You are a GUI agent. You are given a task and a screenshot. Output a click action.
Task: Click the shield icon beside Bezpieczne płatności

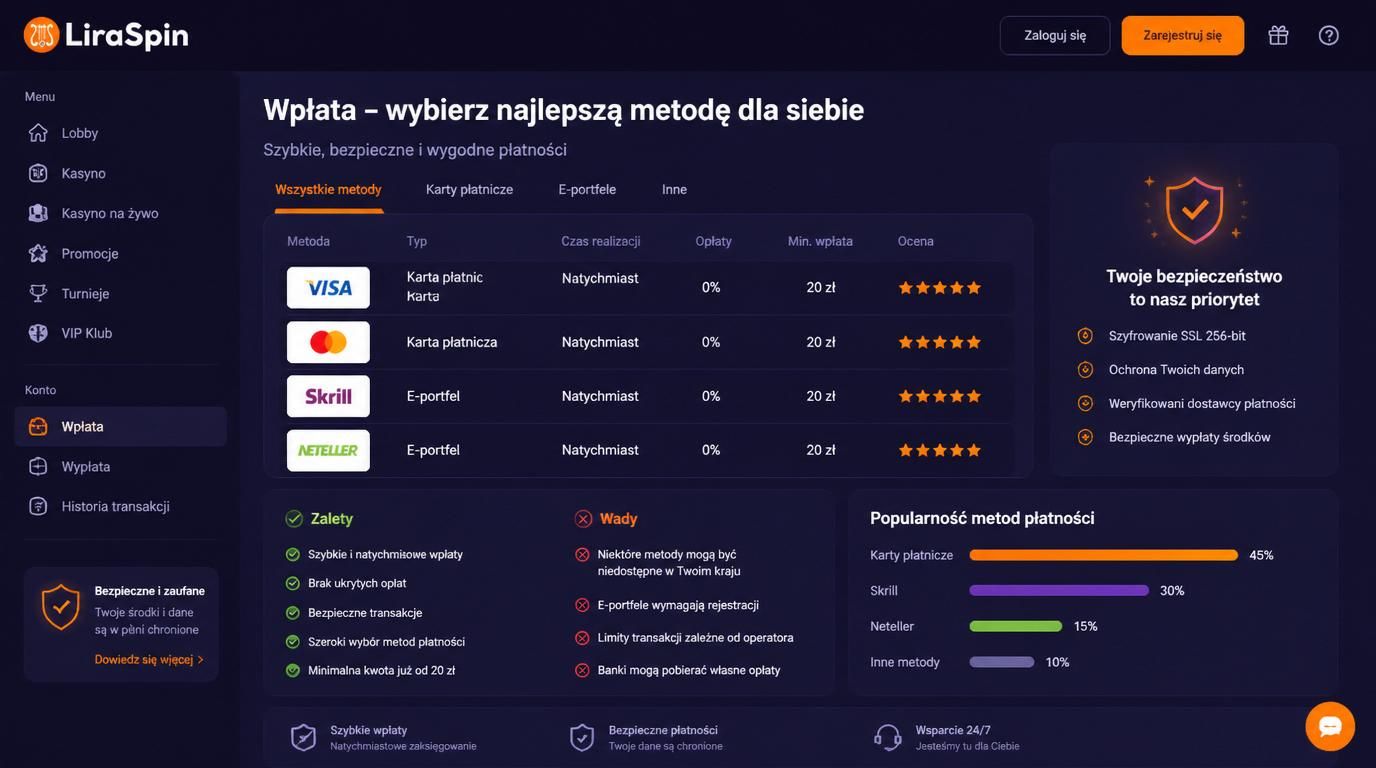click(x=582, y=738)
